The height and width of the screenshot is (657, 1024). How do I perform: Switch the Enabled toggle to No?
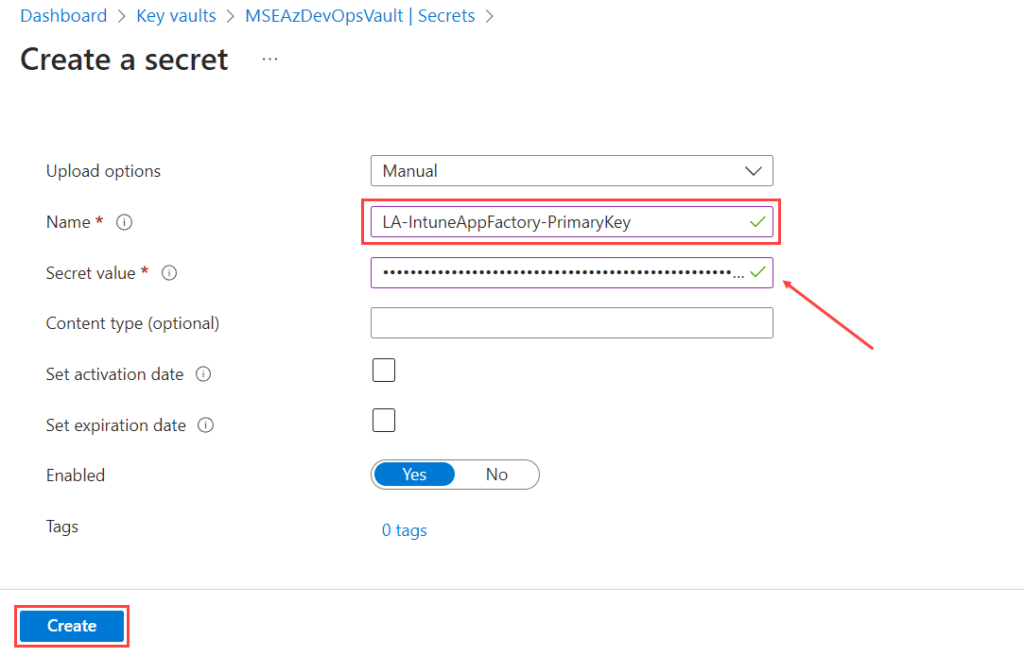click(x=496, y=474)
